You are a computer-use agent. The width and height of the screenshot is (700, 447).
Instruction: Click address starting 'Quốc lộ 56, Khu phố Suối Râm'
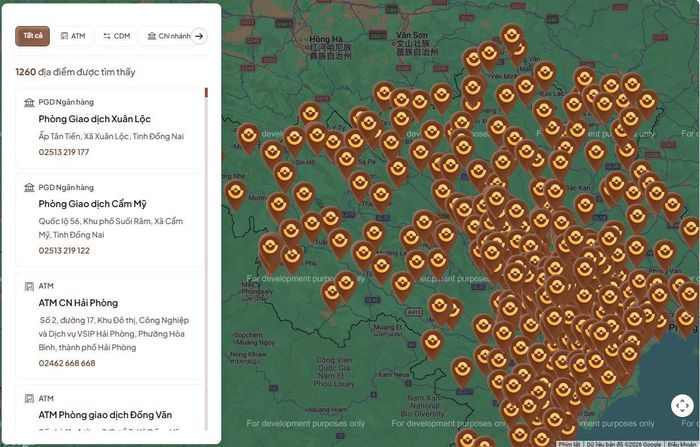tap(111, 228)
